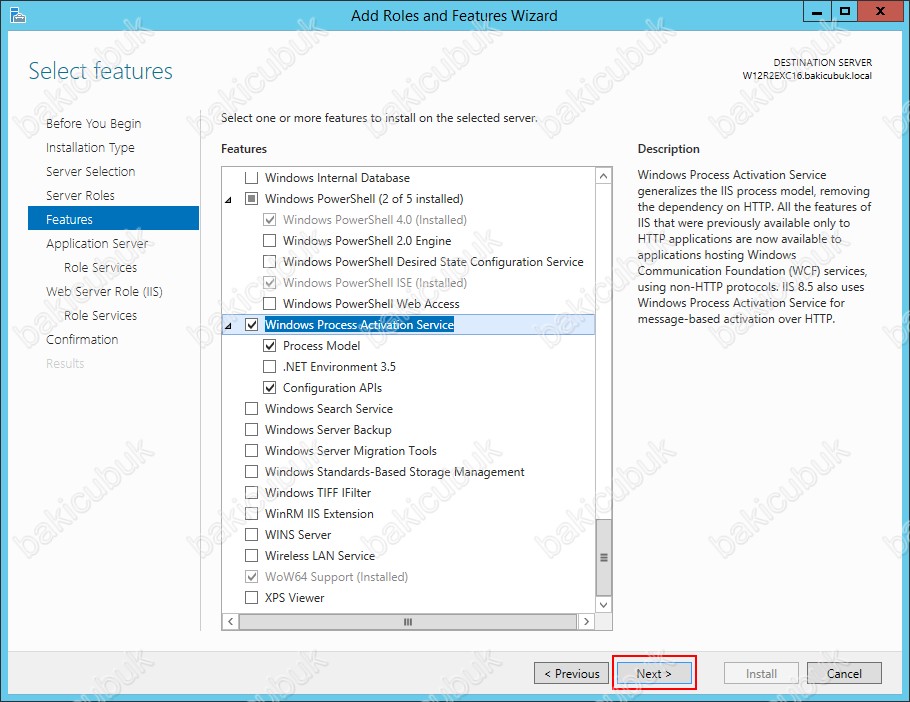The width and height of the screenshot is (910, 702).
Task: Open the Application Server step
Action: (x=97, y=244)
